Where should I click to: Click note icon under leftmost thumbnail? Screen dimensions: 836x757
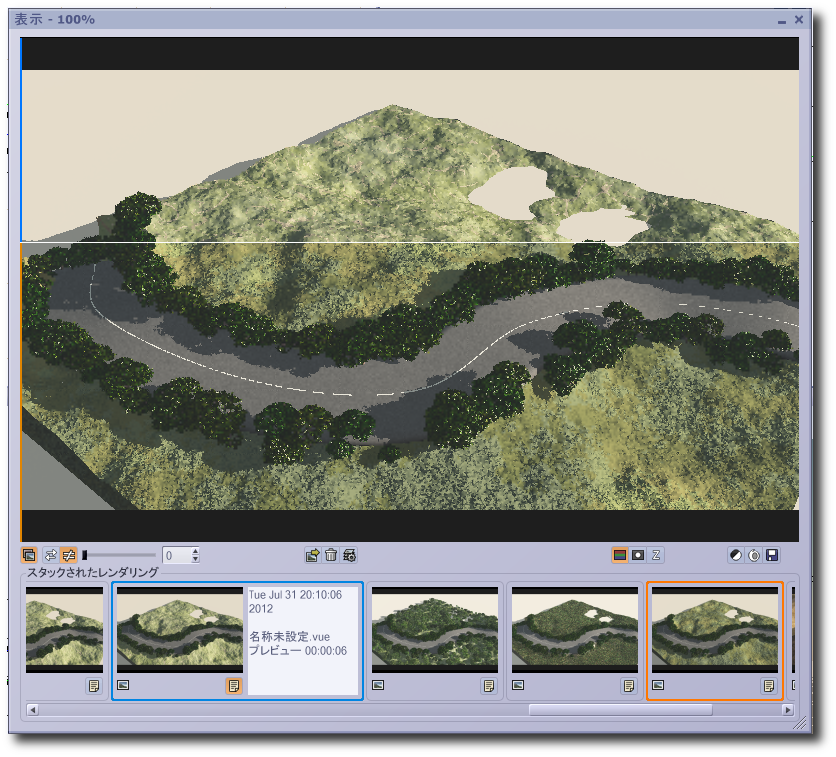click(x=94, y=686)
